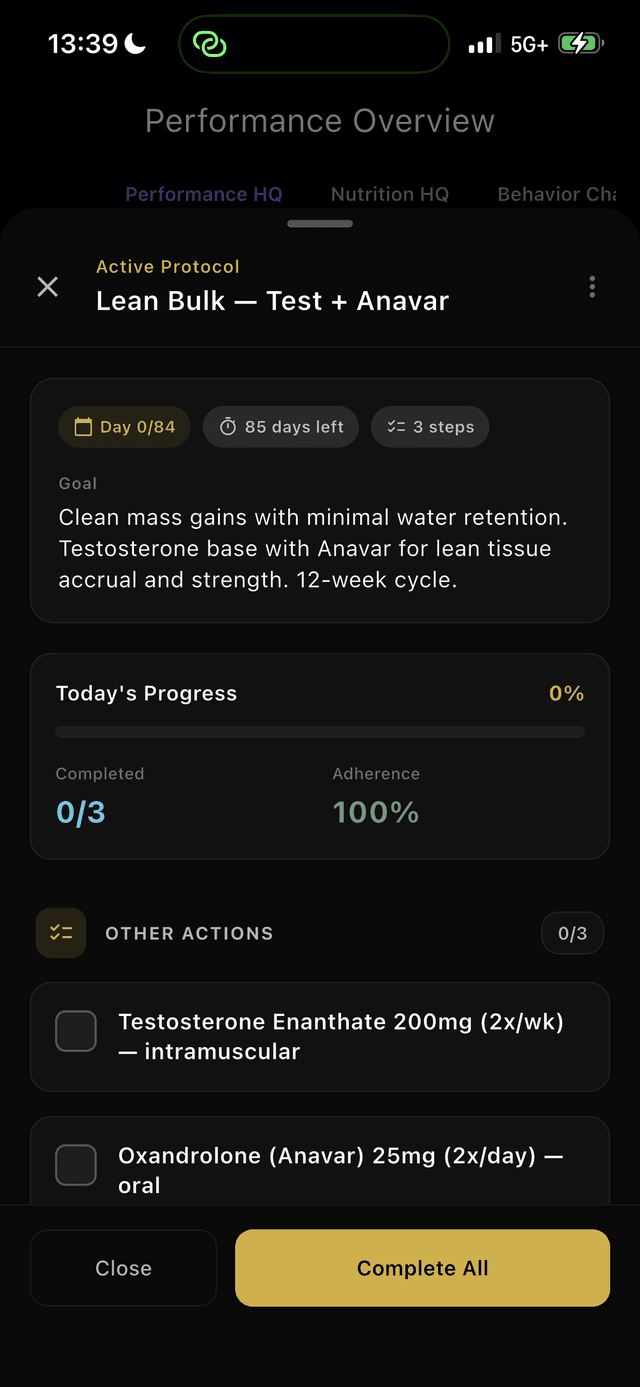
Task: Select the gold checklist icon next to OTHER ACTIONS
Action: [61, 932]
